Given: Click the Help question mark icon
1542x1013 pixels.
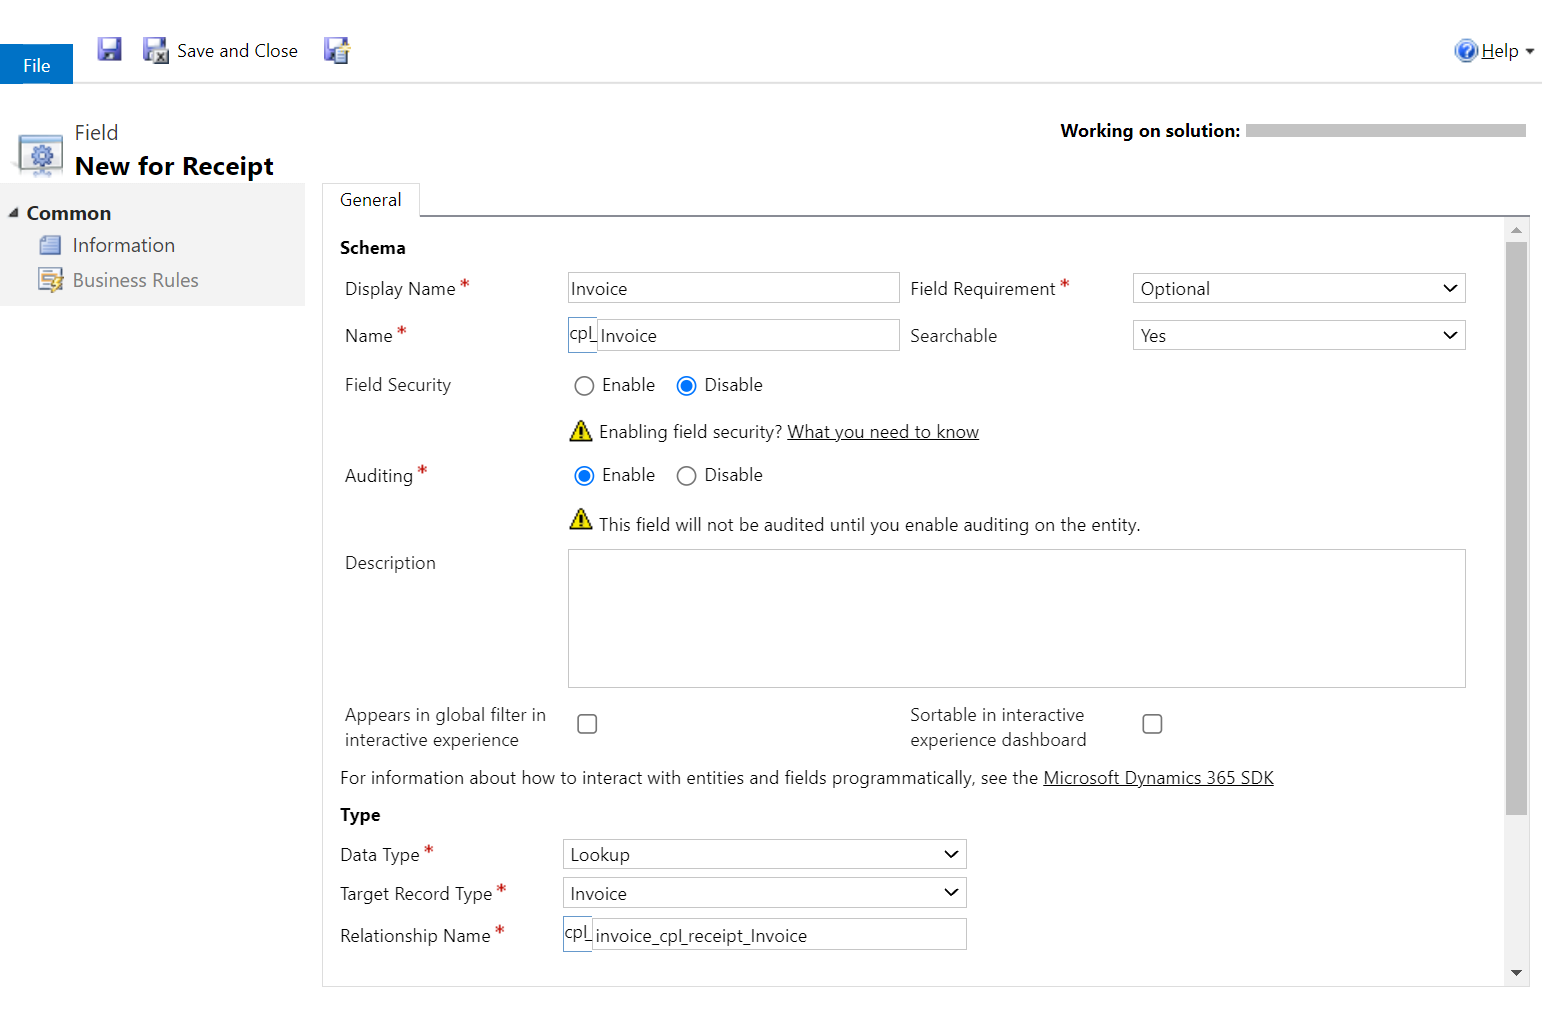Looking at the screenshot, I should pos(1465,51).
